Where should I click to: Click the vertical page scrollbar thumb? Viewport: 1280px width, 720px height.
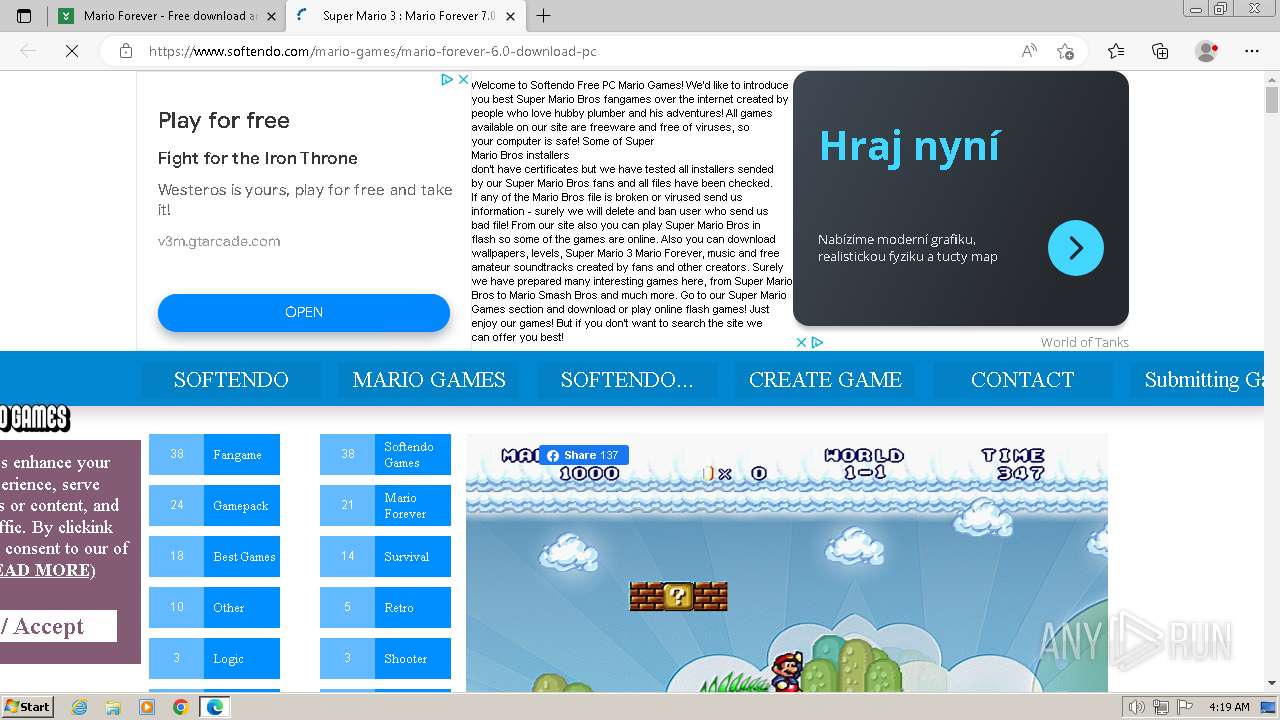[x=1272, y=100]
